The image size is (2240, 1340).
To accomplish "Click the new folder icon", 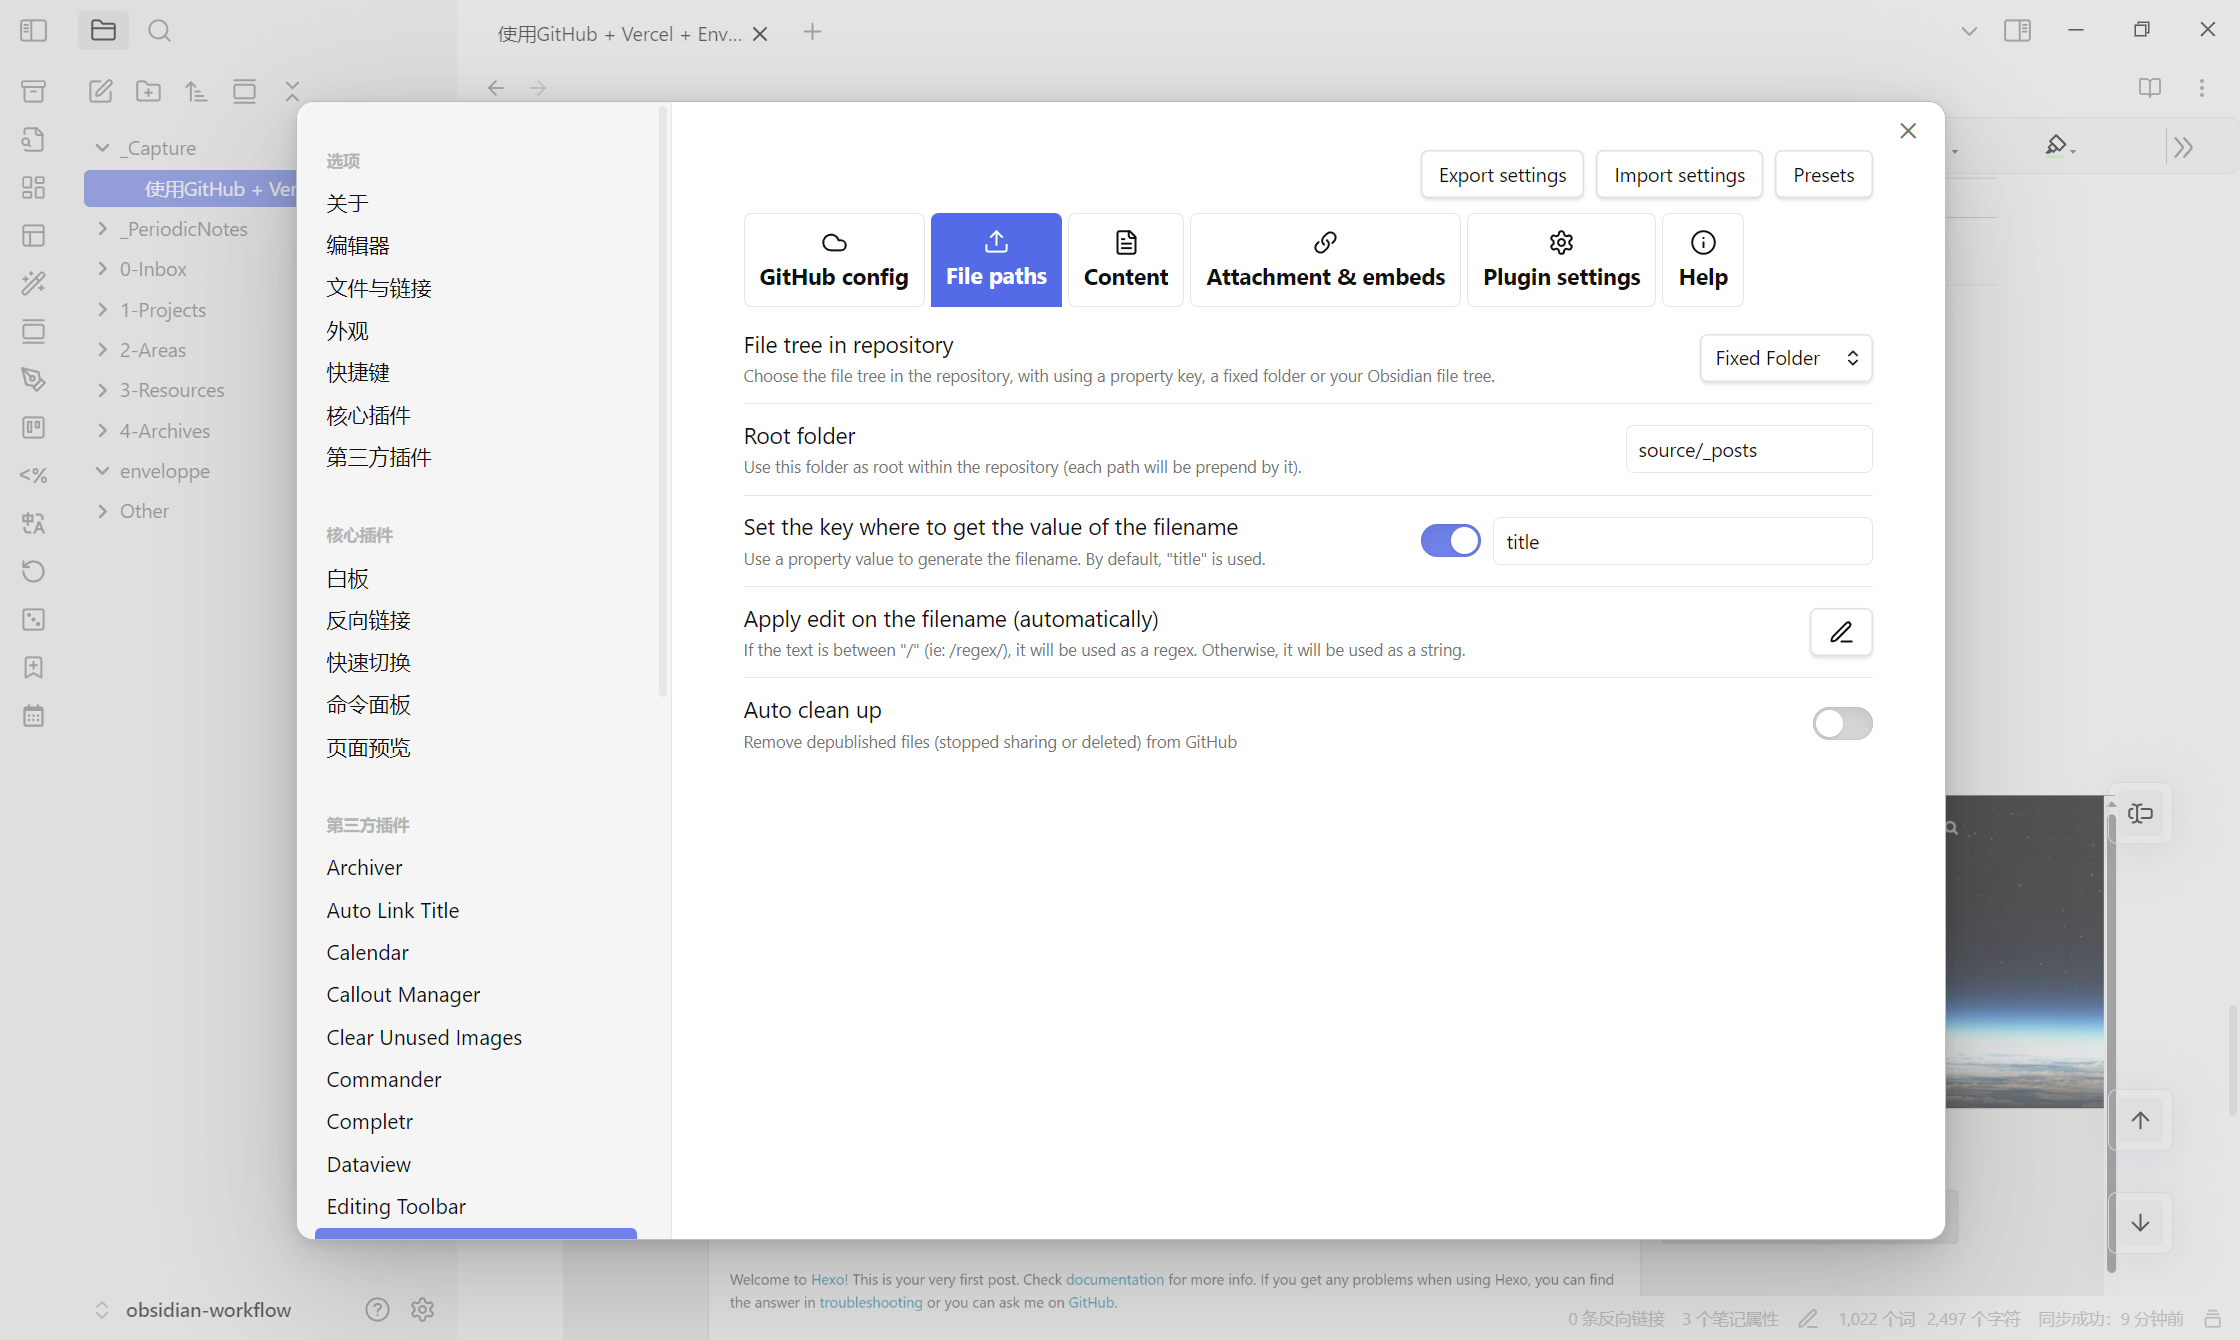I will tap(148, 91).
